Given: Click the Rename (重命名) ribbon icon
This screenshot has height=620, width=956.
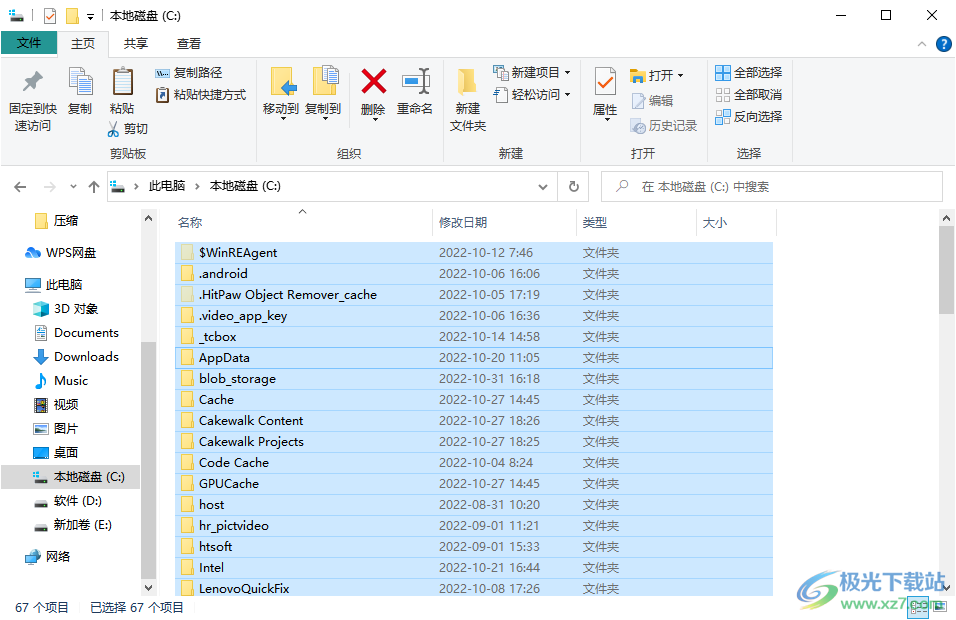Looking at the screenshot, I should [416, 82].
